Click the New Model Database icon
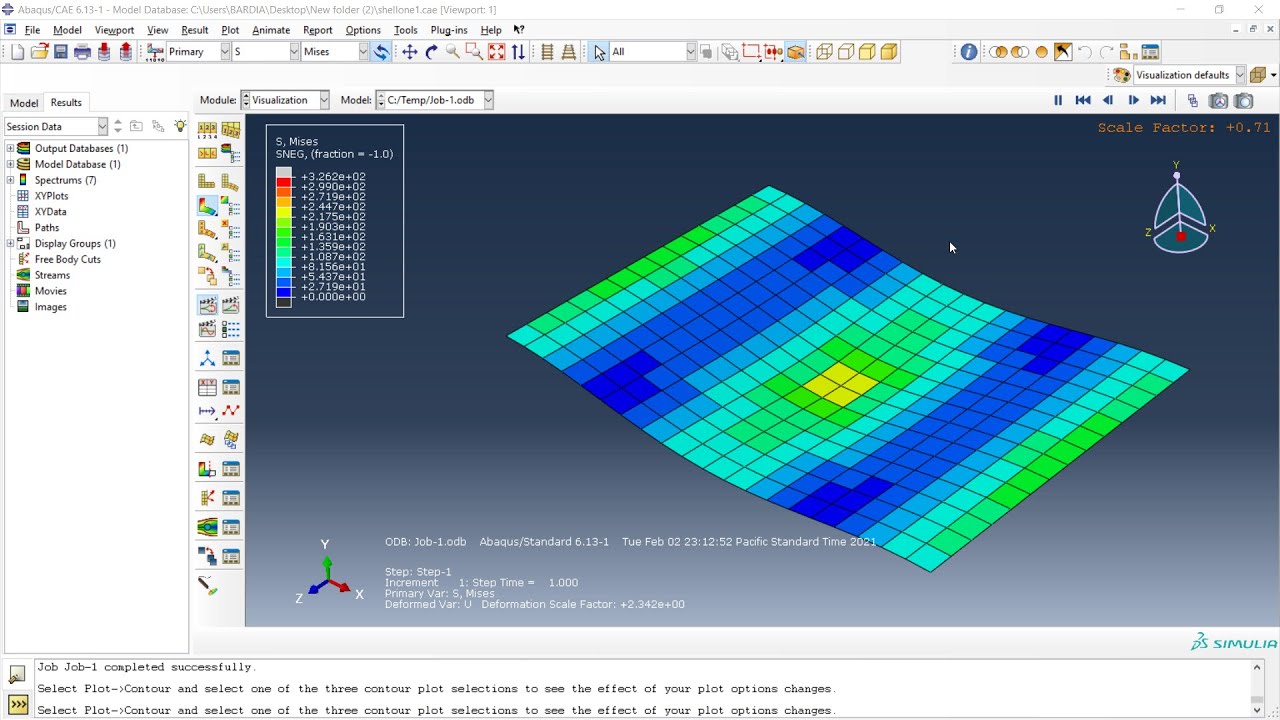Image resolution: width=1280 pixels, height=720 pixels. pos(18,52)
